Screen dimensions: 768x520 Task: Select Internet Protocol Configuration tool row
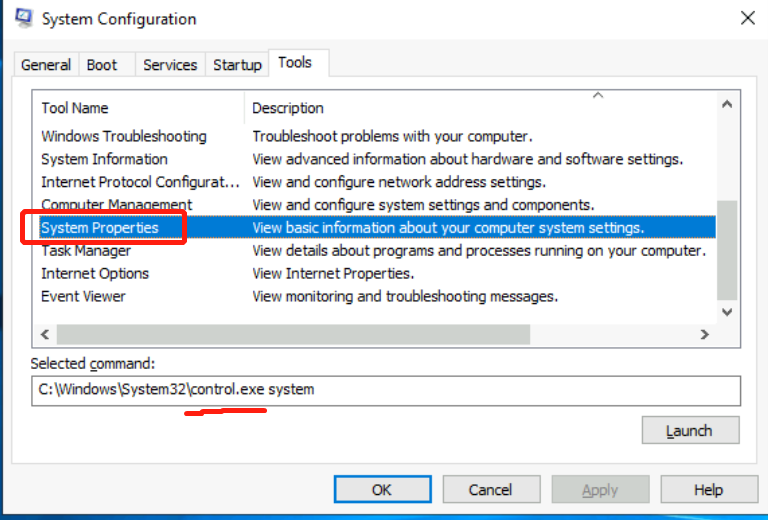pyautogui.click(x=140, y=182)
